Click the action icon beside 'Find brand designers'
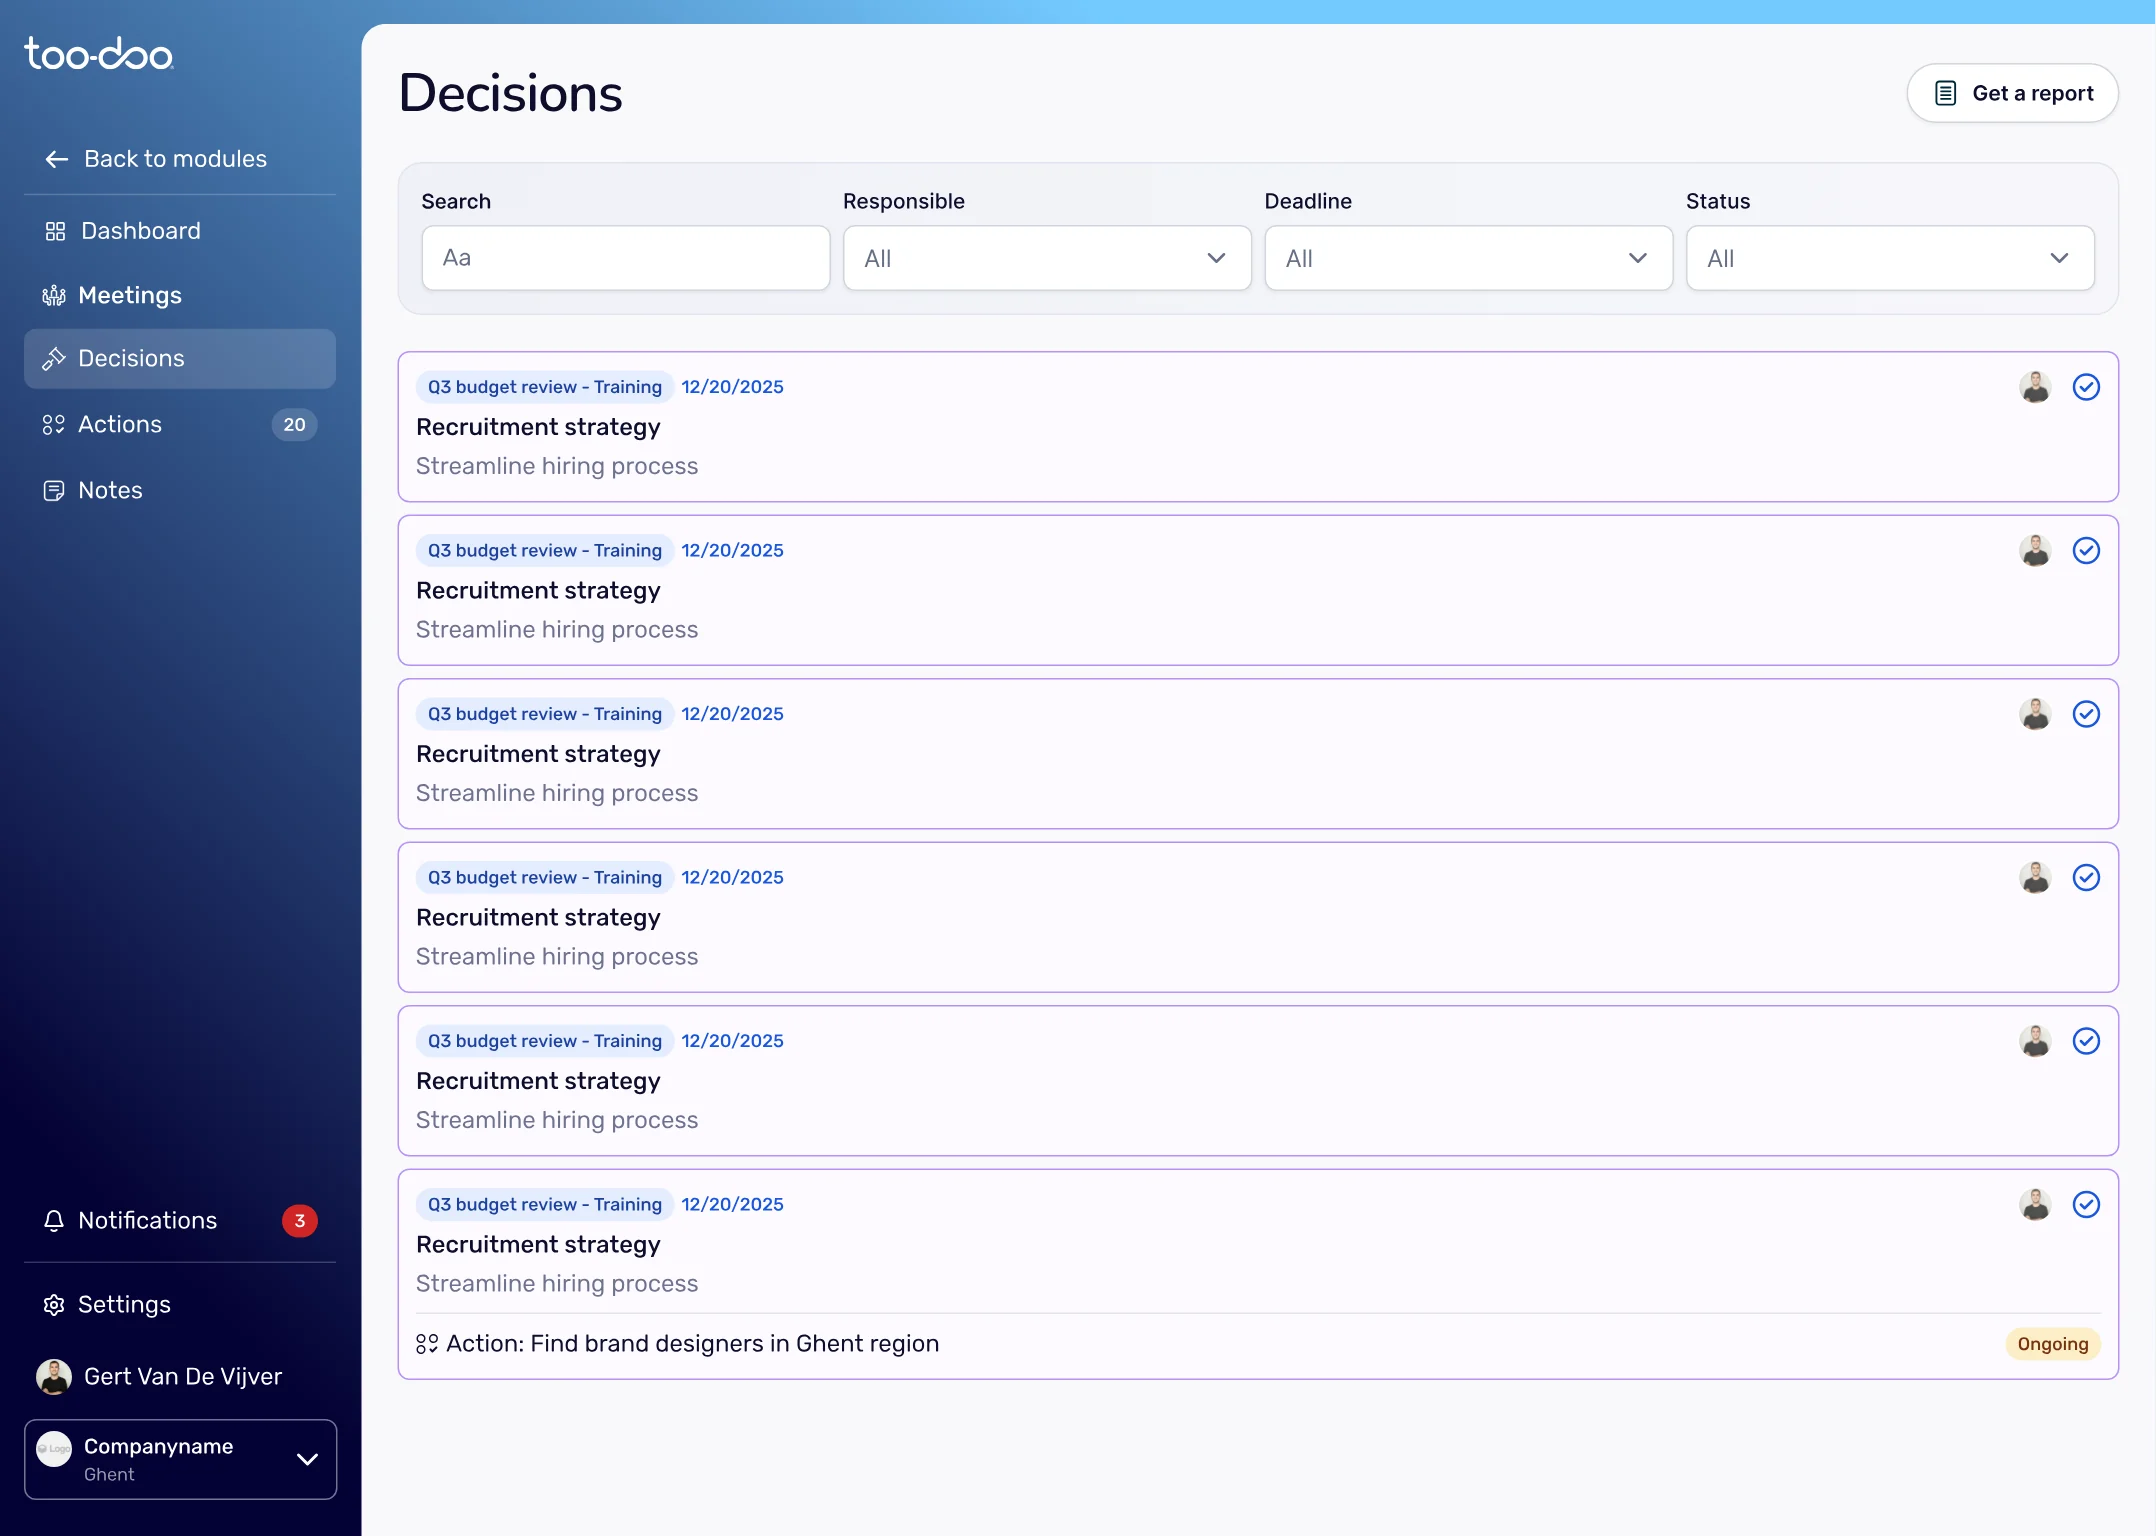The height and width of the screenshot is (1536, 2156). click(x=427, y=1344)
